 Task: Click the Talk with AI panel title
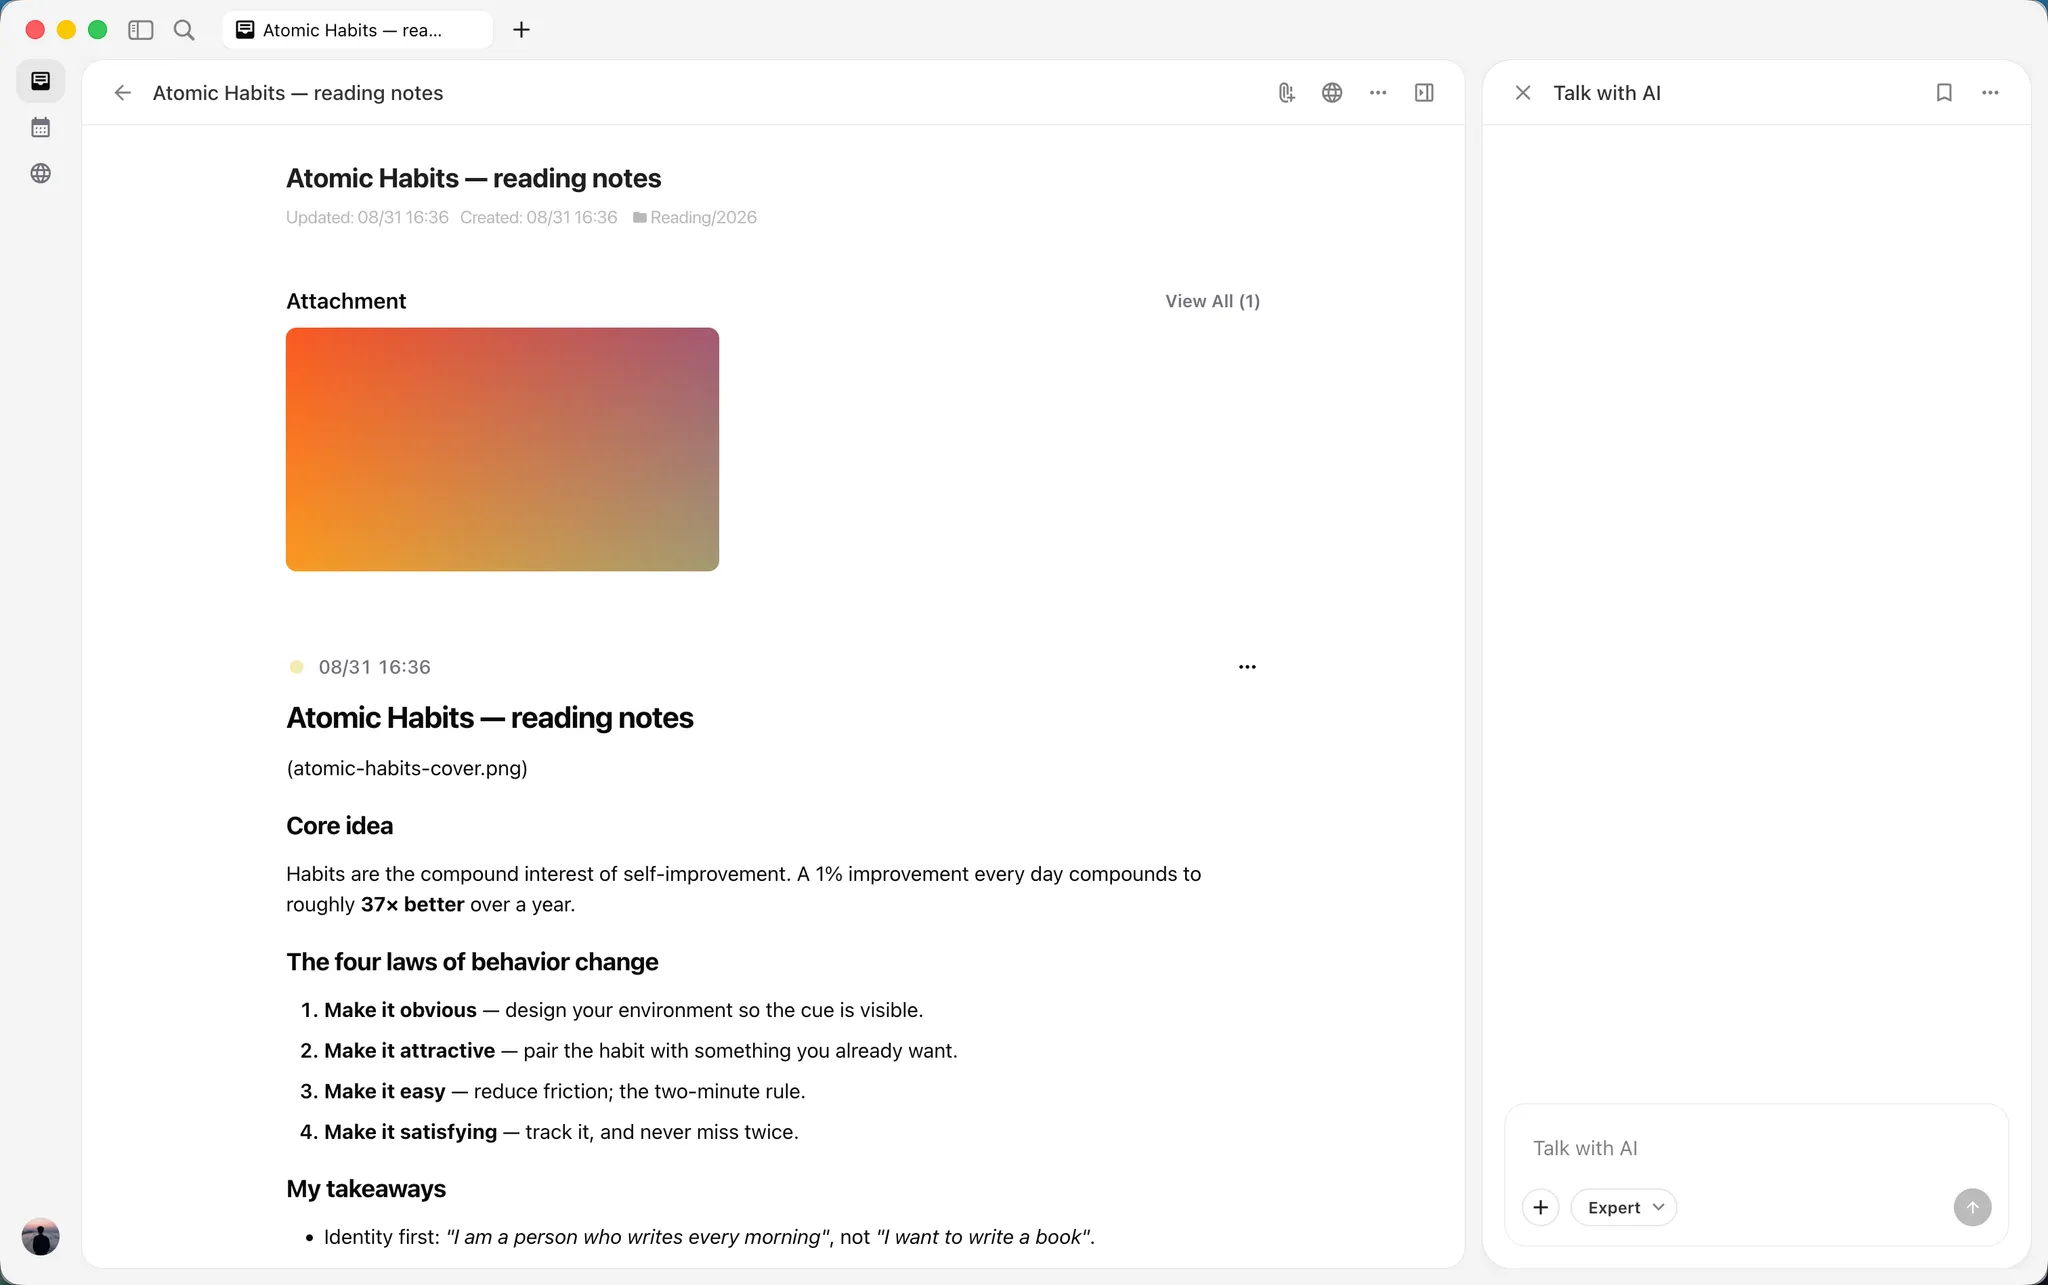(x=1607, y=93)
